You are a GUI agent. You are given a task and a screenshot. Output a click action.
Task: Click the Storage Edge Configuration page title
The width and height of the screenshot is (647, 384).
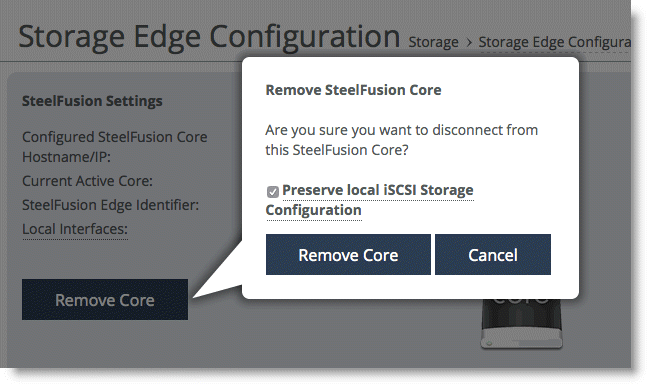[209, 38]
